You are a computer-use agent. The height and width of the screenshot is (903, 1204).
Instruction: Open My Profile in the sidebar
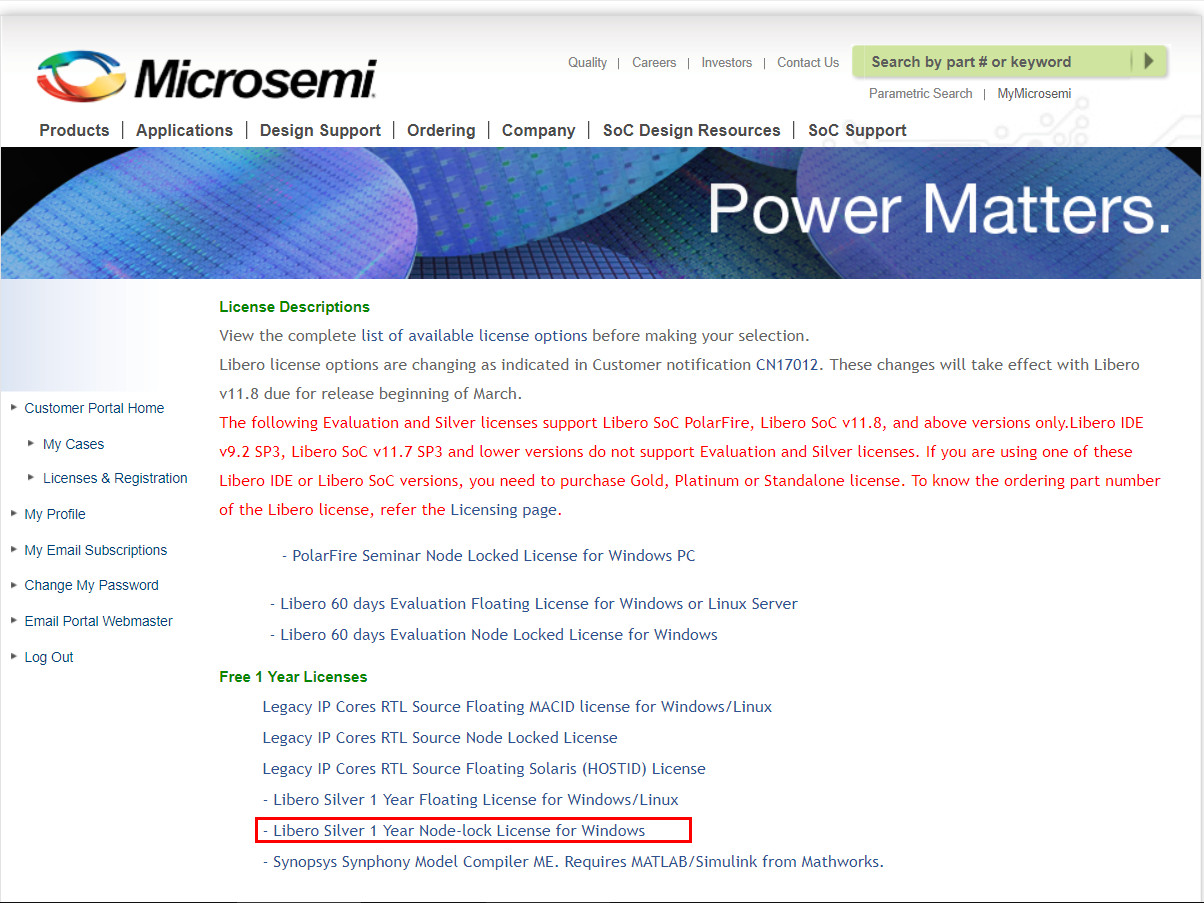pyautogui.click(x=55, y=514)
